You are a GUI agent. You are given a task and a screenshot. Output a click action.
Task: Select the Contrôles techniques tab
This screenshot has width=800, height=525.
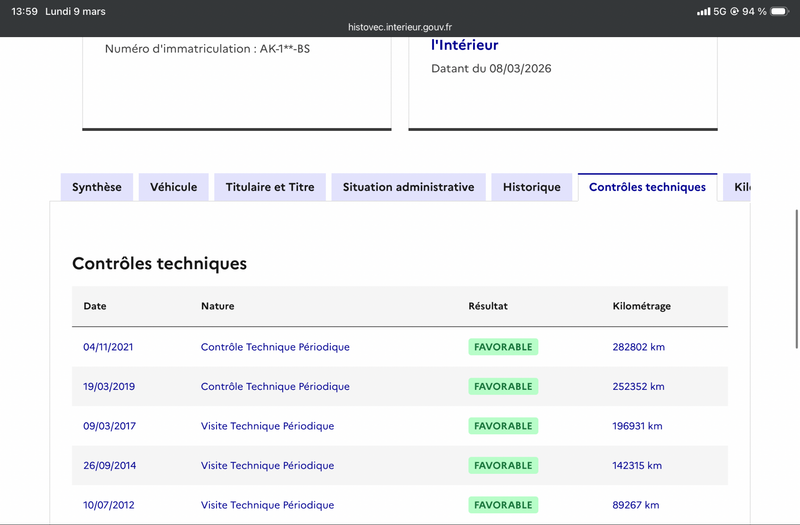click(x=647, y=187)
